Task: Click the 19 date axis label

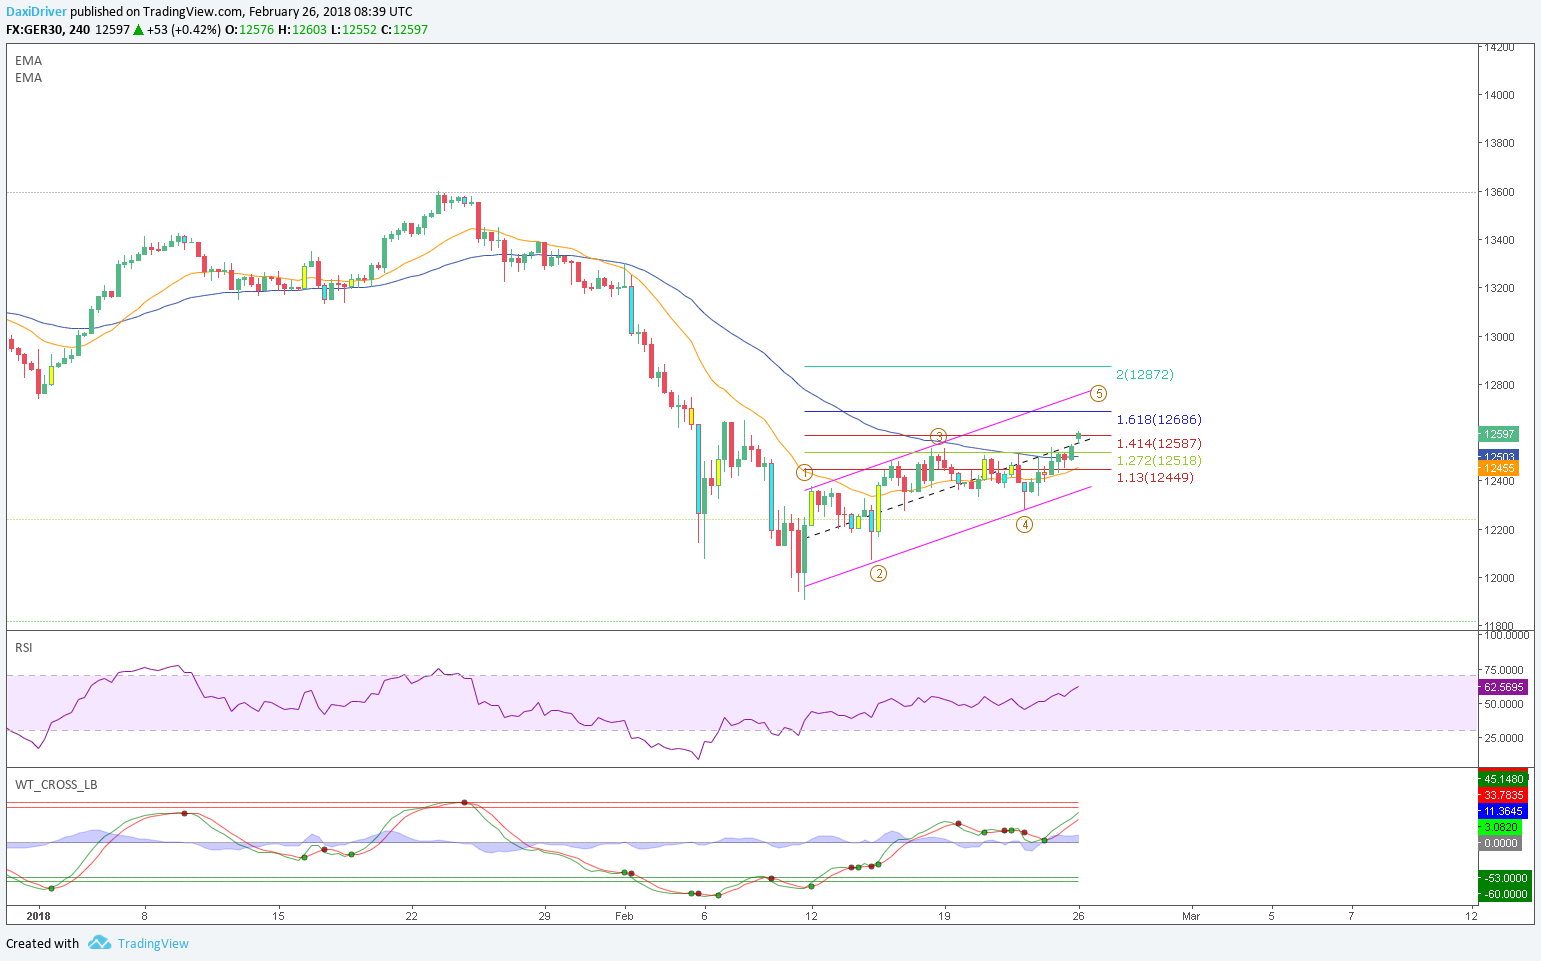Action: point(944,915)
